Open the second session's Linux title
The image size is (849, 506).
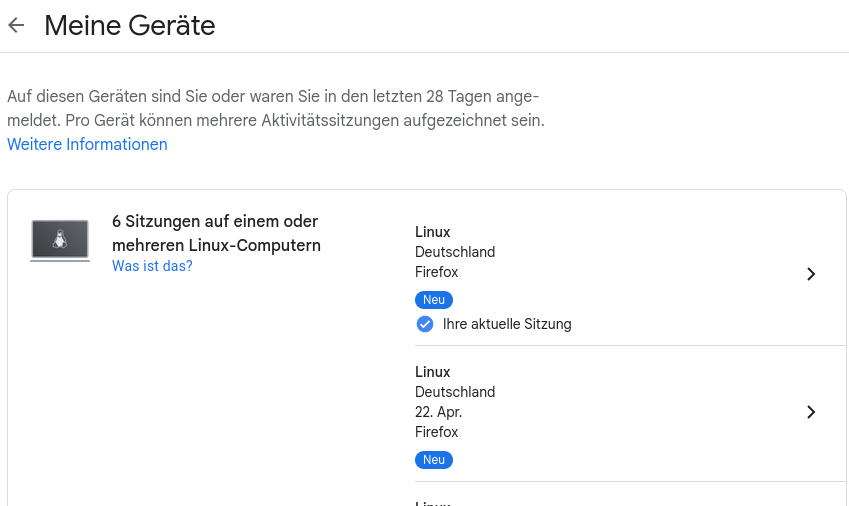(433, 372)
